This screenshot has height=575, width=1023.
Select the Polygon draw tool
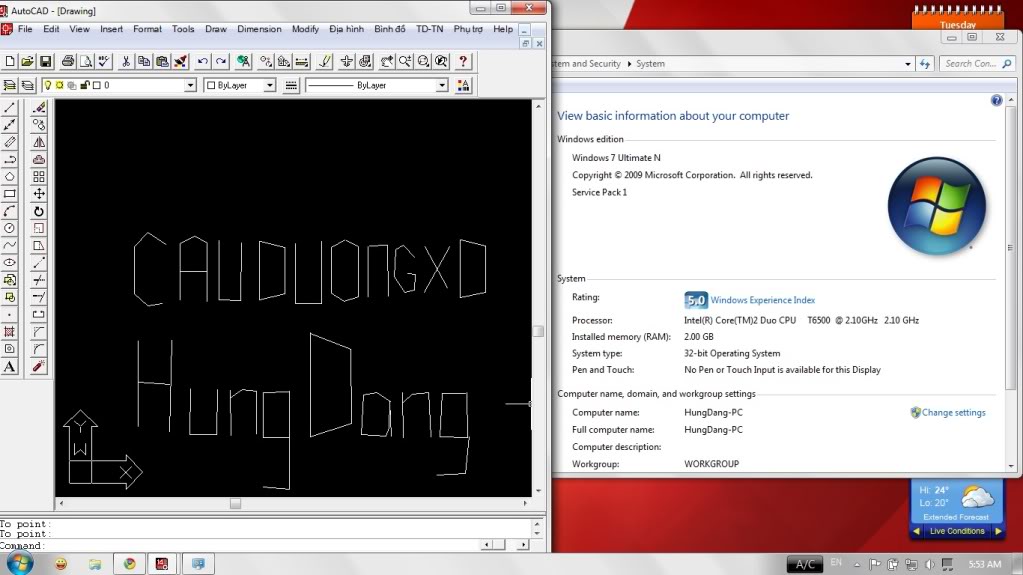coord(10,177)
